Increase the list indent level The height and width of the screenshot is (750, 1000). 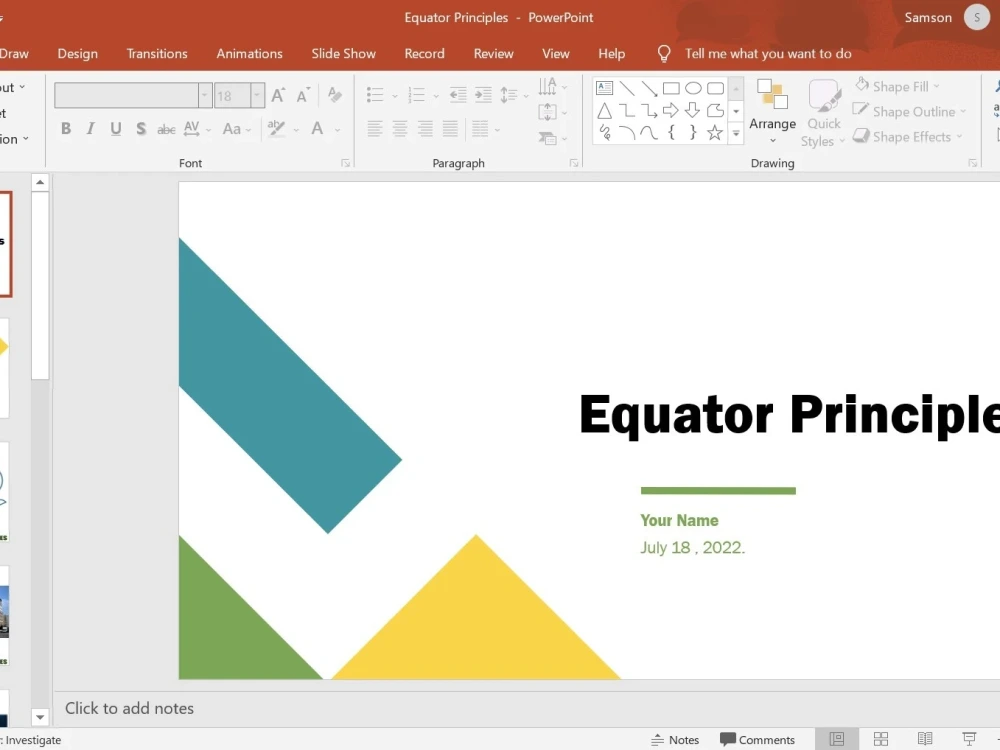click(x=483, y=95)
